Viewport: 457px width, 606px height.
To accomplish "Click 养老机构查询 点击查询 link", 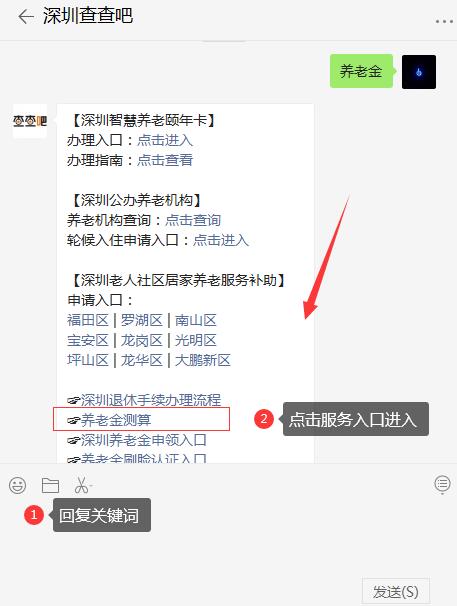I will tap(193, 220).
